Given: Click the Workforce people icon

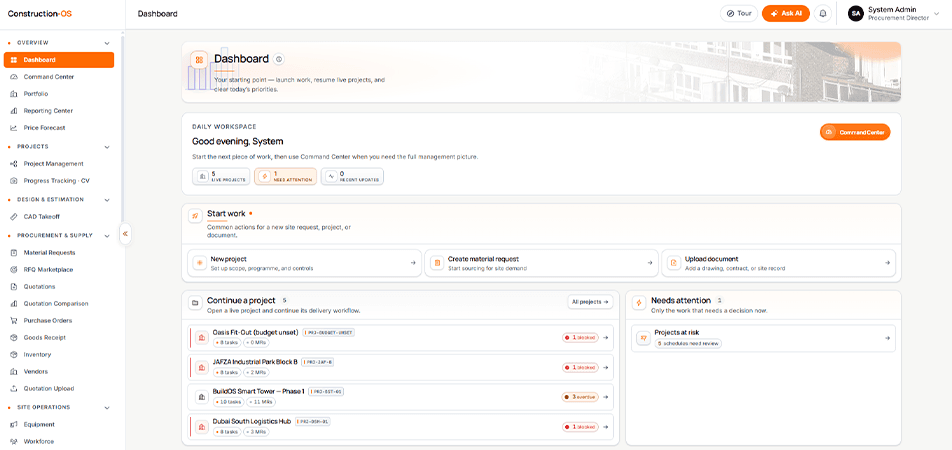Looking at the screenshot, I should 14,441.
